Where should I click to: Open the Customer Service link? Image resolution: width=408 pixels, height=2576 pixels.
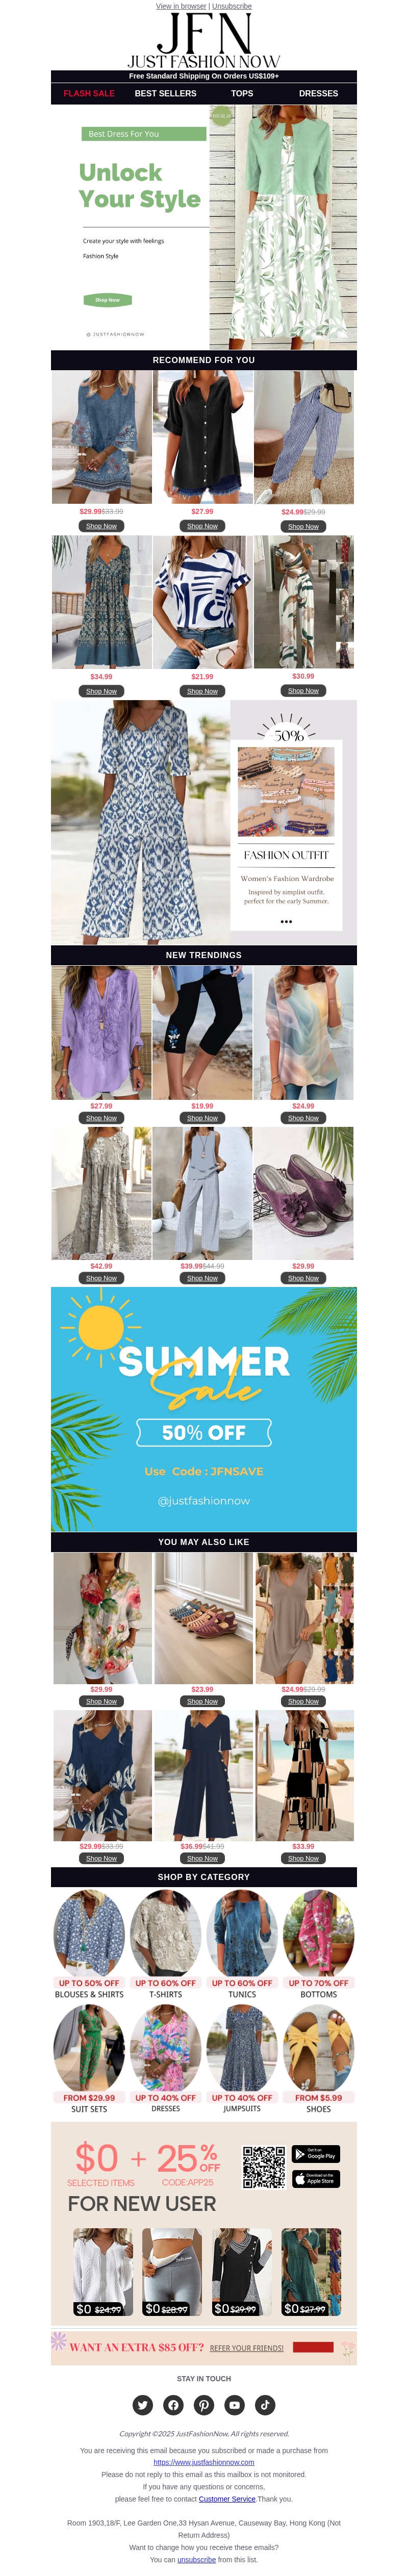pos(227,2499)
